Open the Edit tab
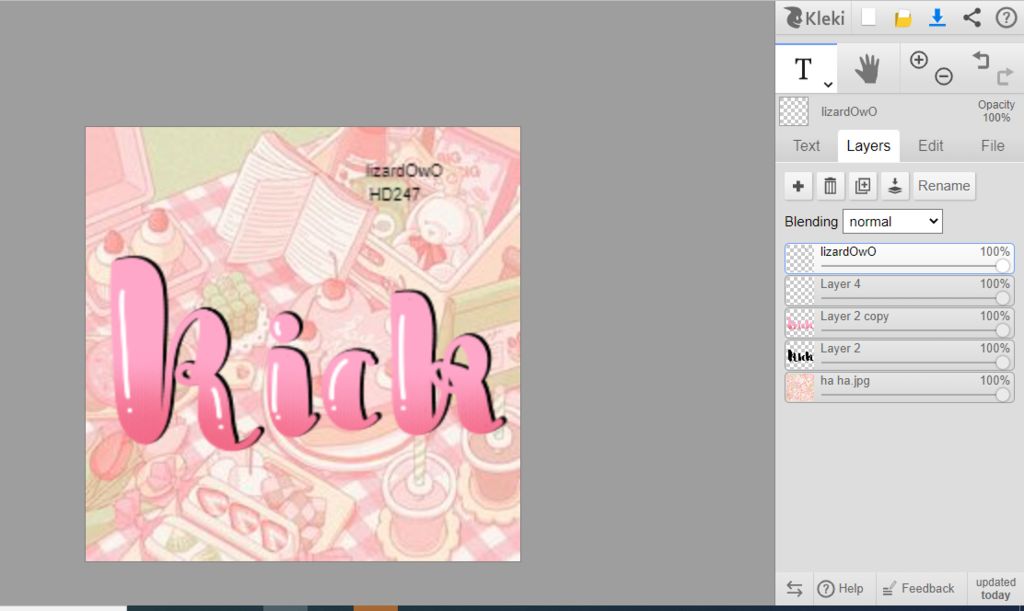The height and width of the screenshot is (611, 1024). (930, 146)
